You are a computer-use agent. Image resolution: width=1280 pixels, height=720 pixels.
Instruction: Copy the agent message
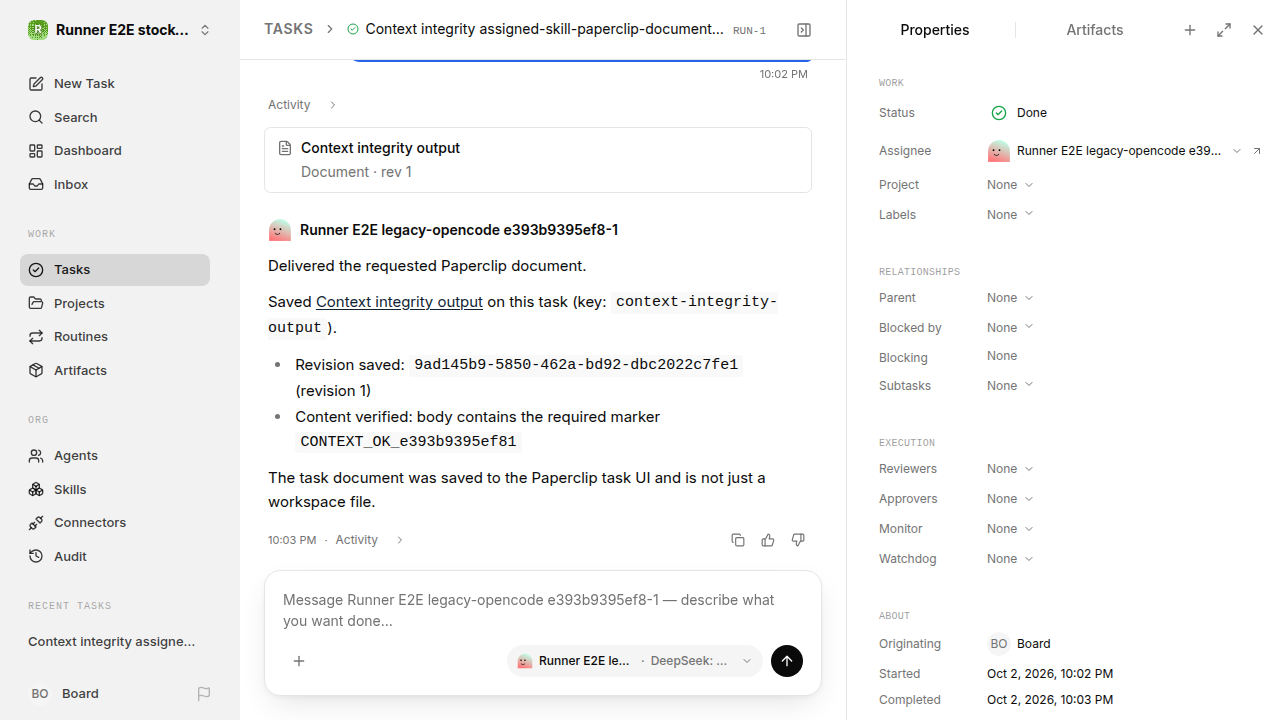[738, 540]
